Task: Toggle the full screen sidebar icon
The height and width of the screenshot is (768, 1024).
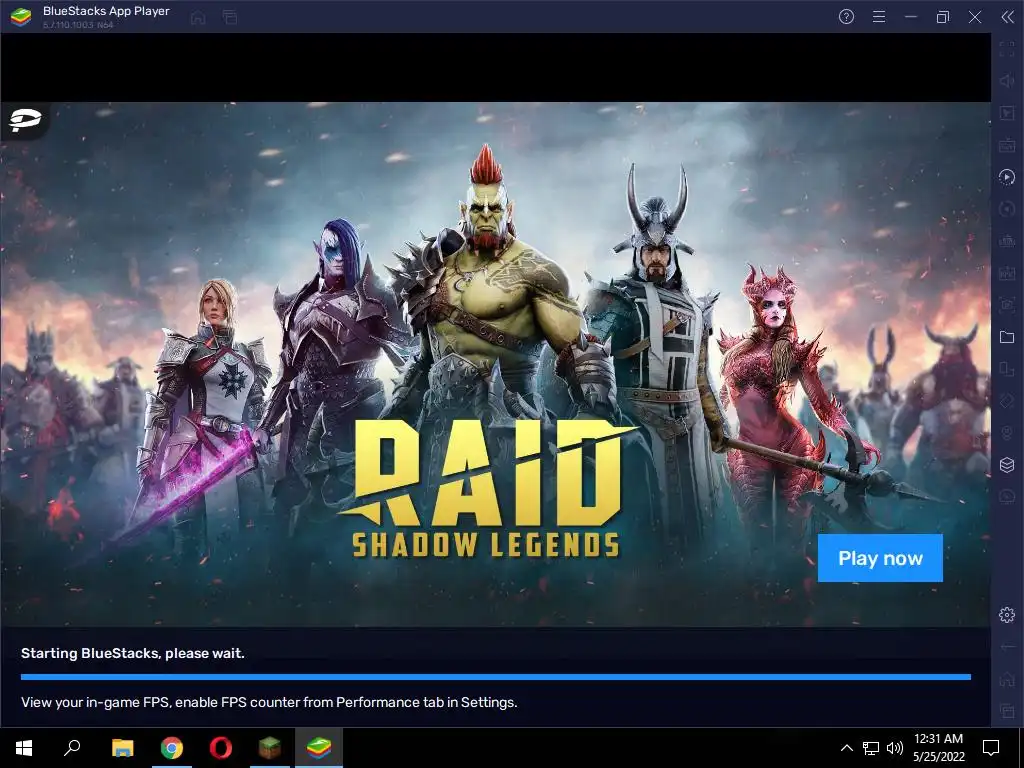Action: coord(1007,50)
